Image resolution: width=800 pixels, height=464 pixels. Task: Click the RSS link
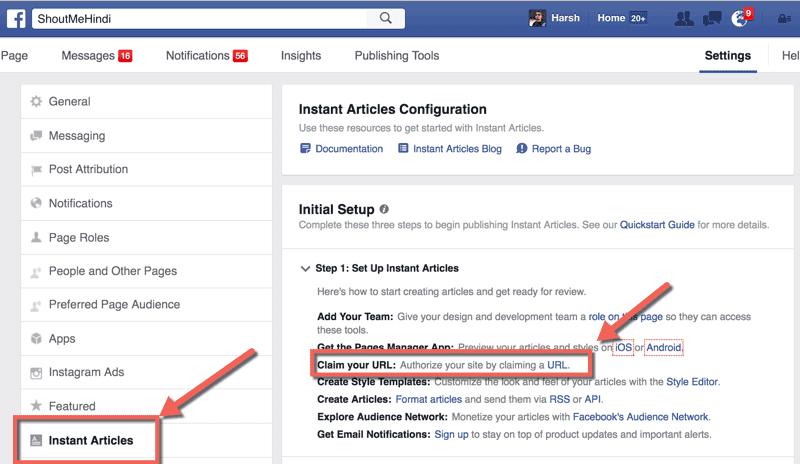coord(560,399)
